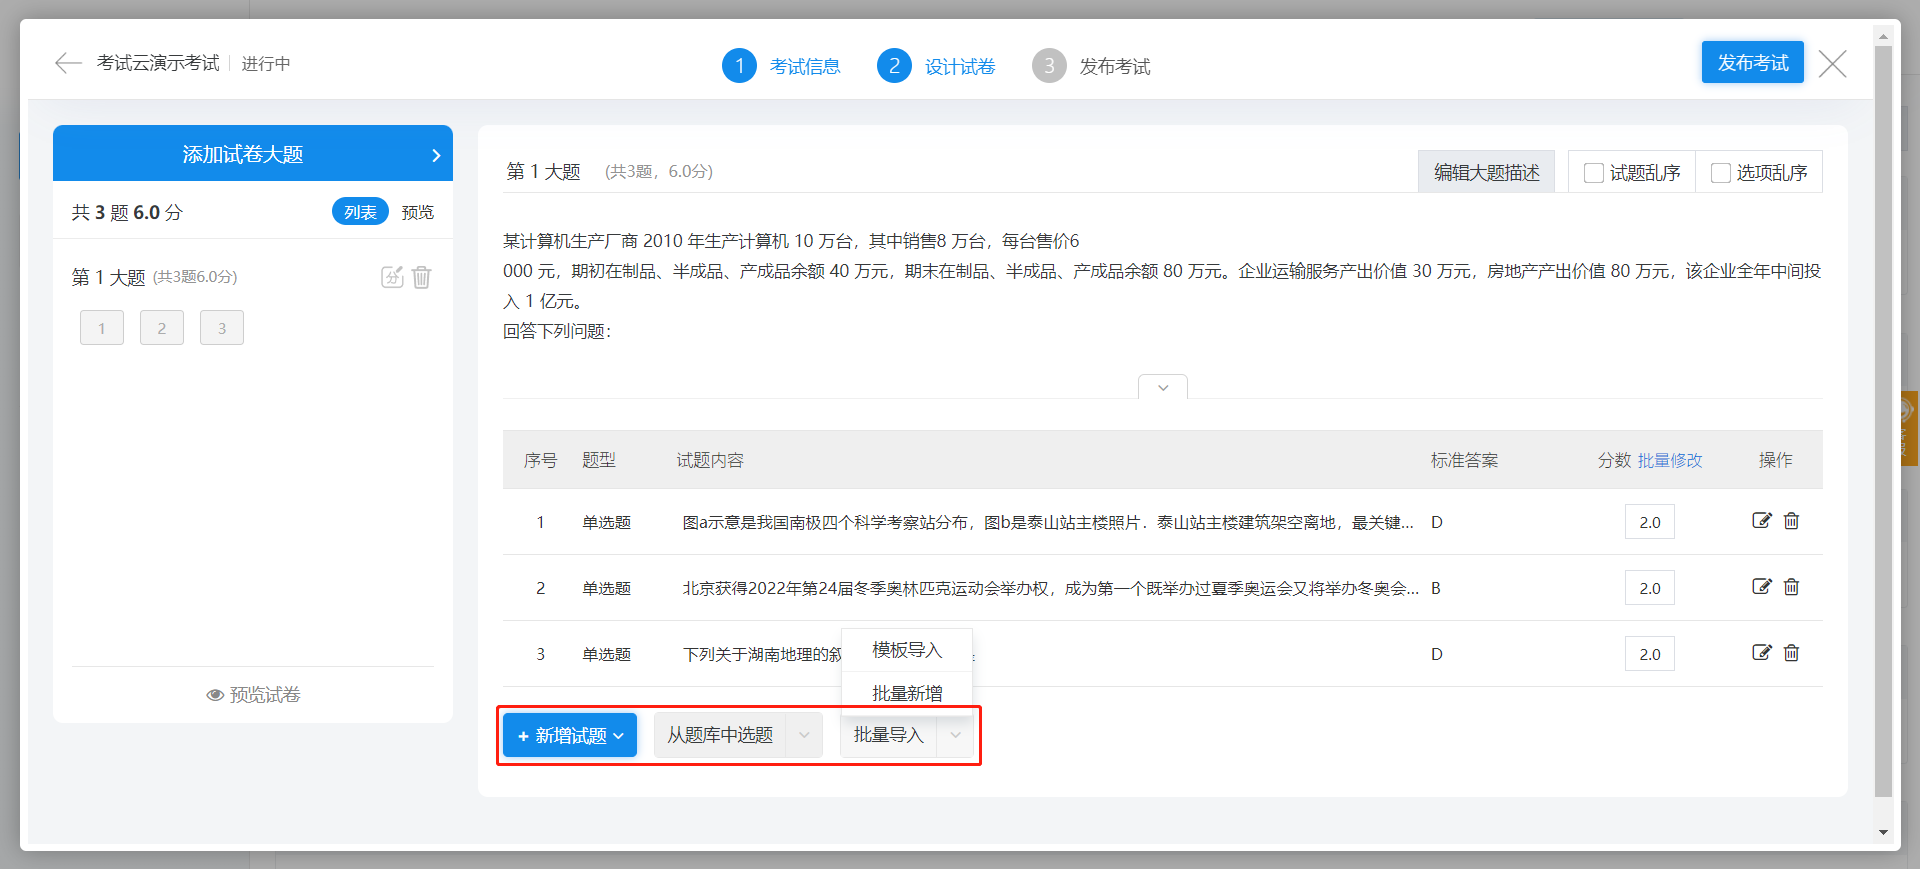Edit question 2 with the pencil icon
Image resolution: width=1920 pixels, height=869 pixels.
pyautogui.click(x=1761, y=587)
